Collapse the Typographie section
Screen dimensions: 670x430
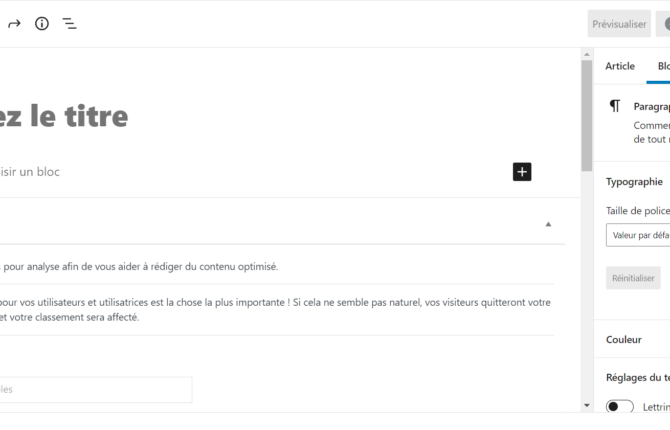pos(634,182)
